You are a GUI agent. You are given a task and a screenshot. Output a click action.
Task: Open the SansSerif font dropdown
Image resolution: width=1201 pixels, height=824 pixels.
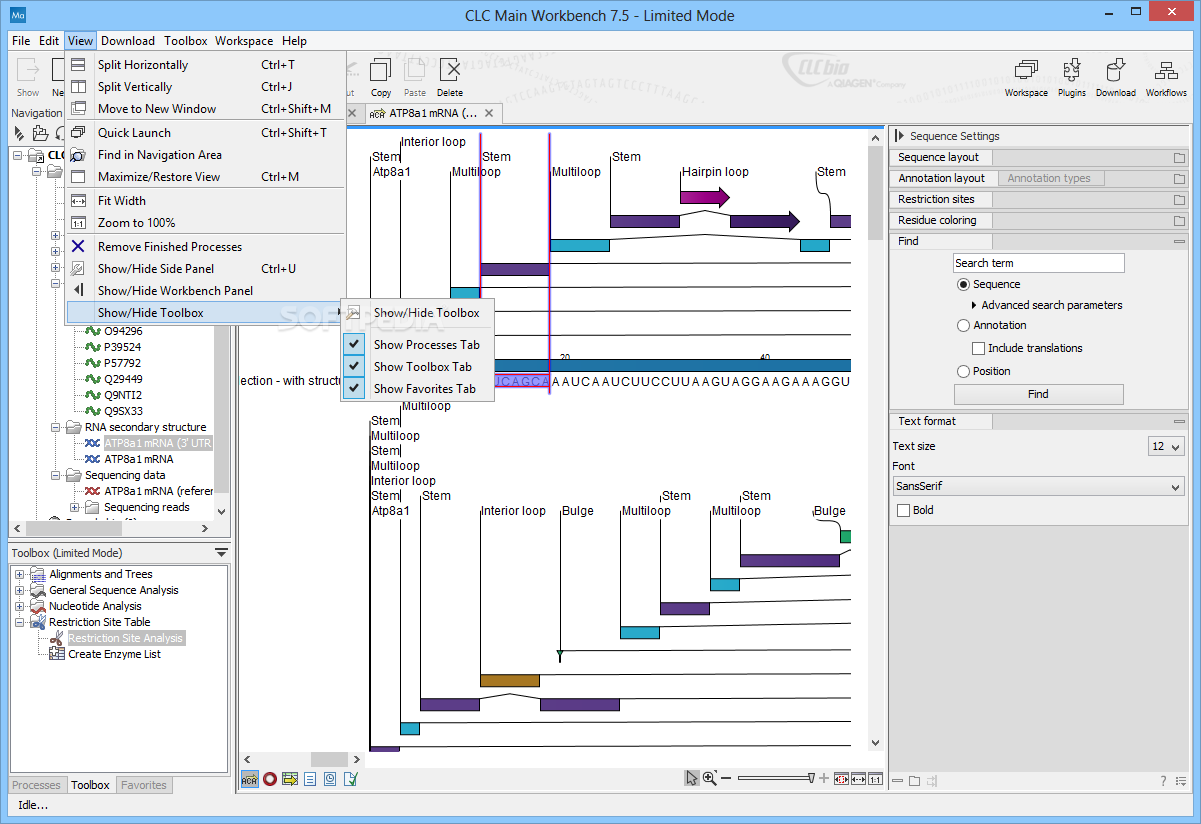[1038, 487]
